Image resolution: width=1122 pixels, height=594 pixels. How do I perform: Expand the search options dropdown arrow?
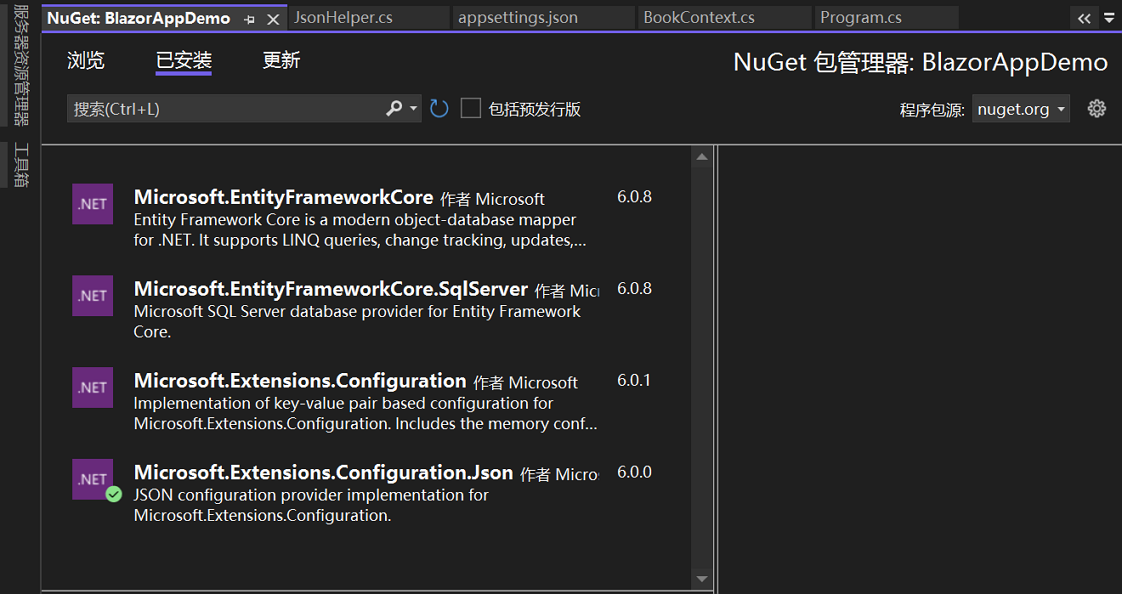413,108
